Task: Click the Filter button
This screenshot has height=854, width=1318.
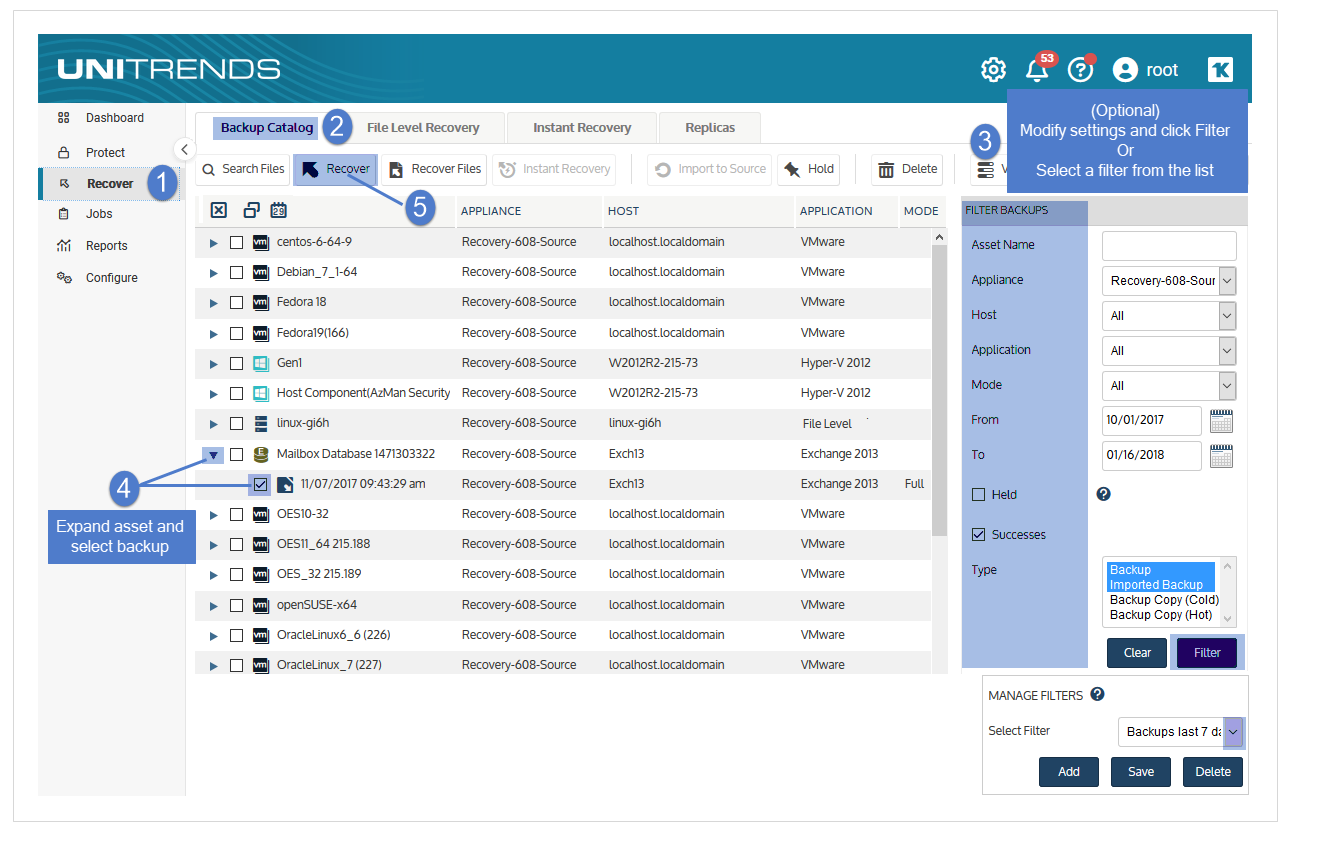Action: coord(1207,653)
